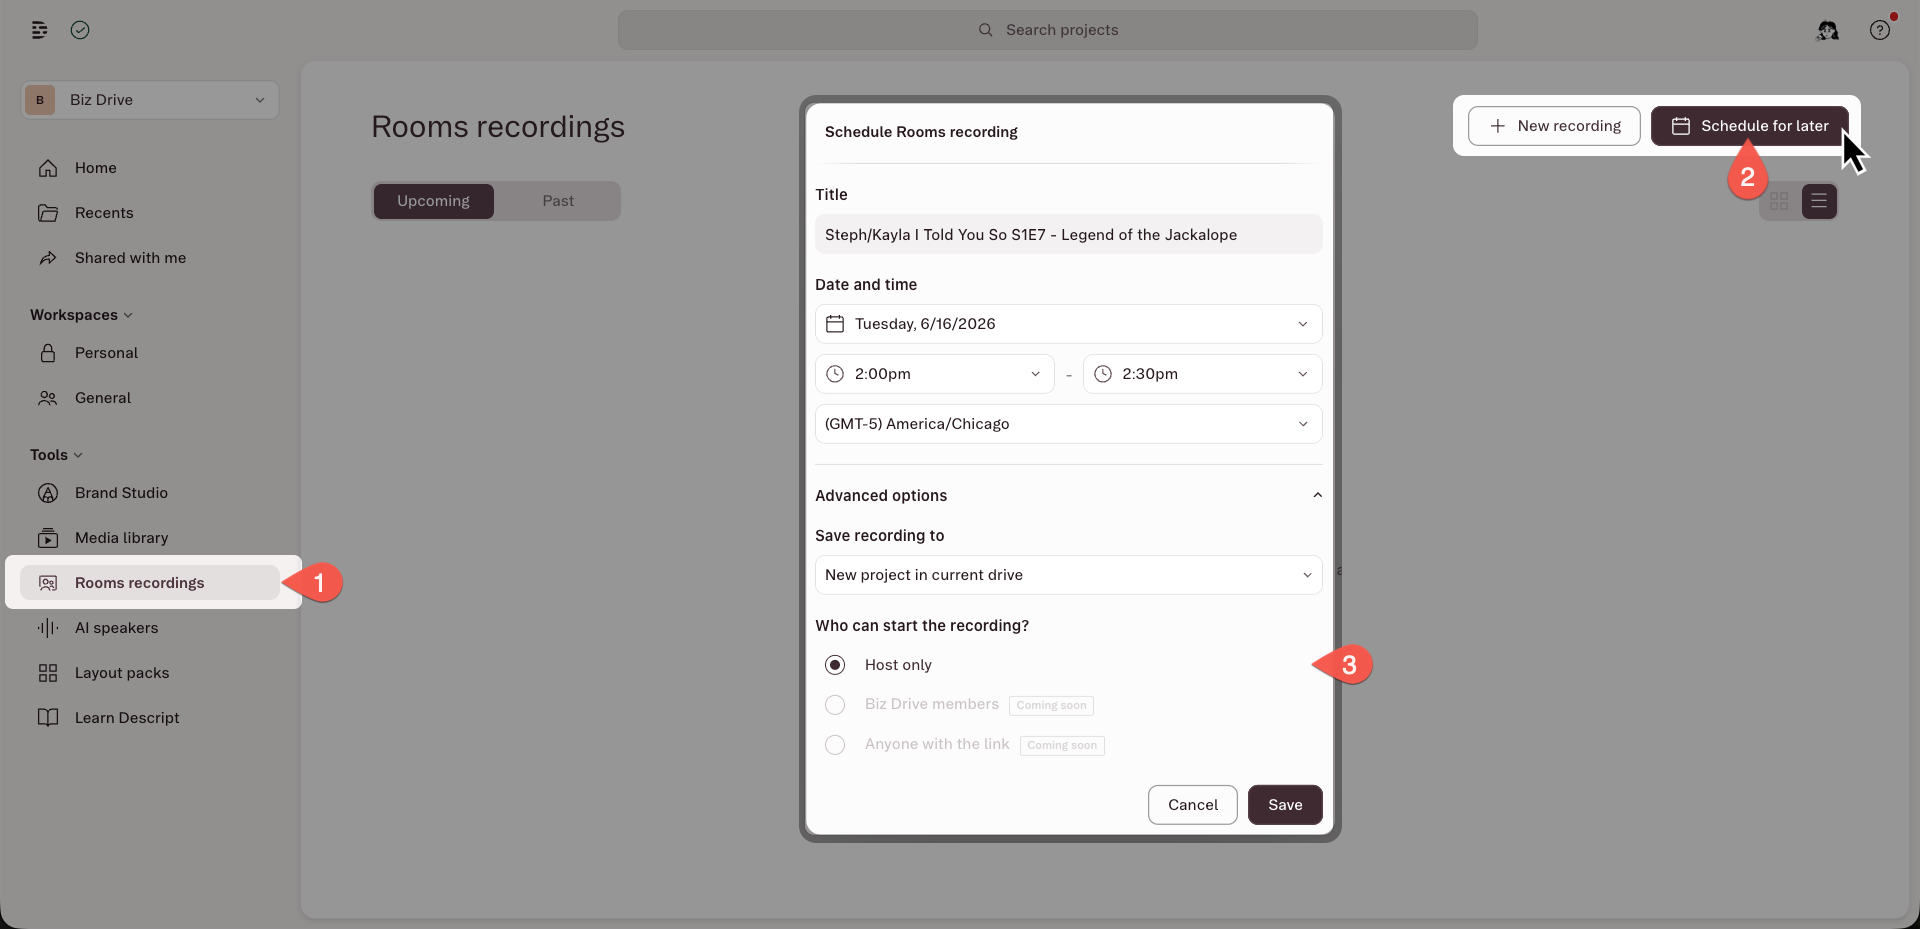Open the General workspace
This screenshot has height=929, width=1920.
(150, 398)
